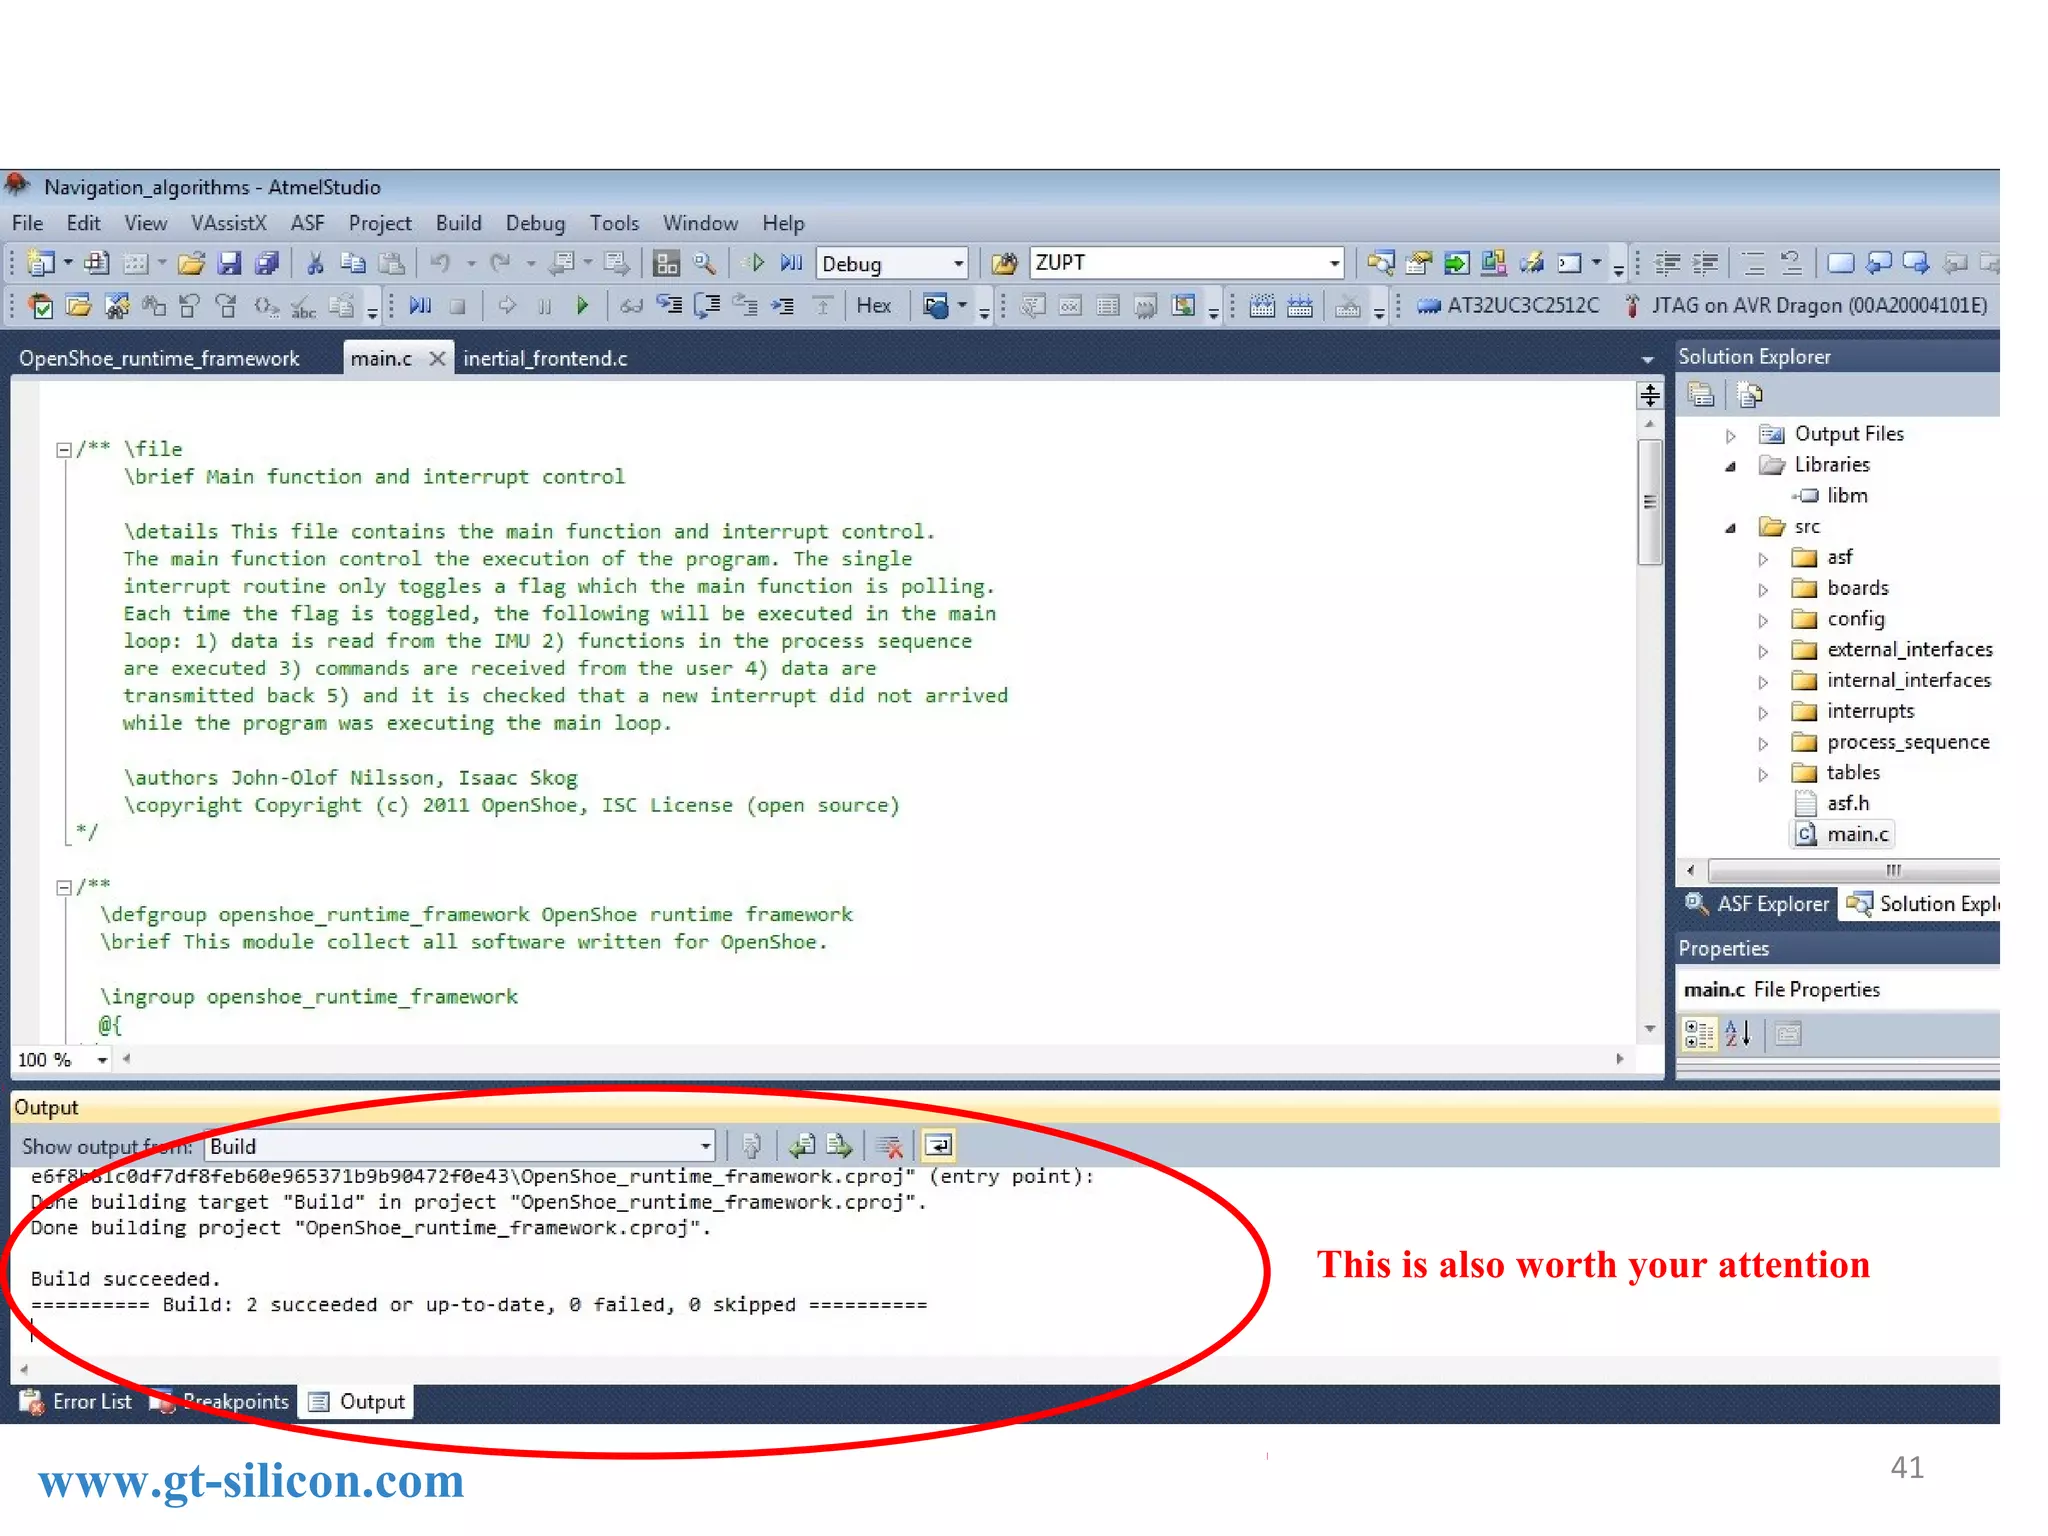Collapse the file comment block outline
The height and width of the screenshot is (1536, 2048).
(x=64, y=450)
